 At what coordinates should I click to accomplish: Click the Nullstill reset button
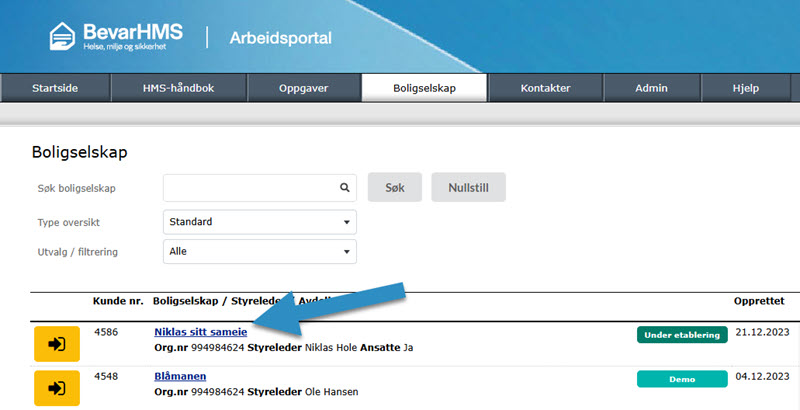(468, 187)
